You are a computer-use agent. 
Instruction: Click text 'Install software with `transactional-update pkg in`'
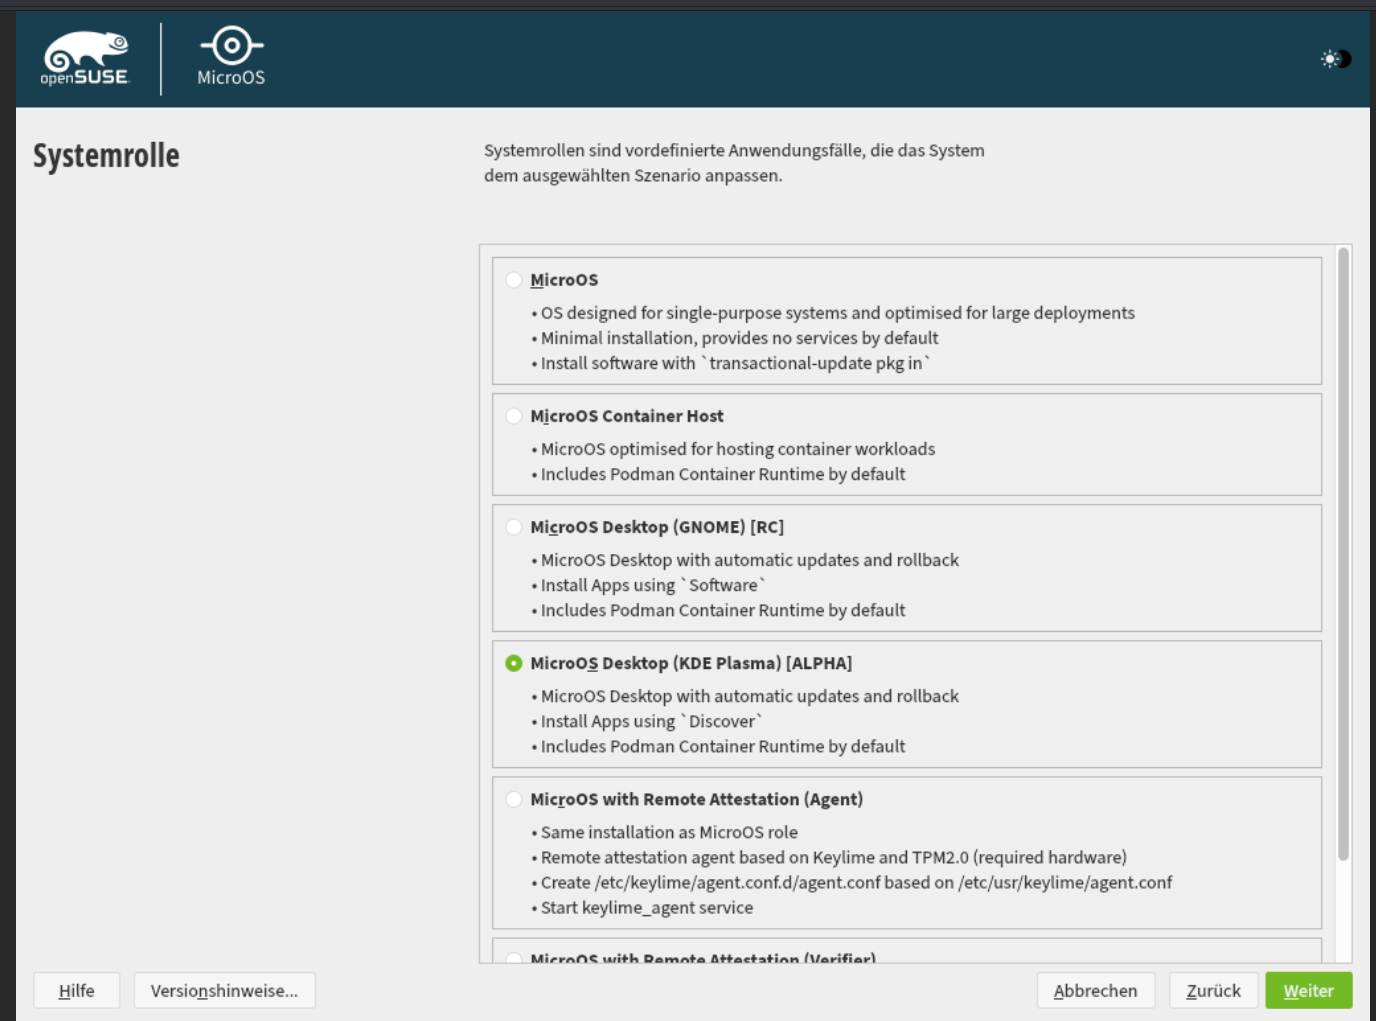pyautogui.click(x=735, y=363)
